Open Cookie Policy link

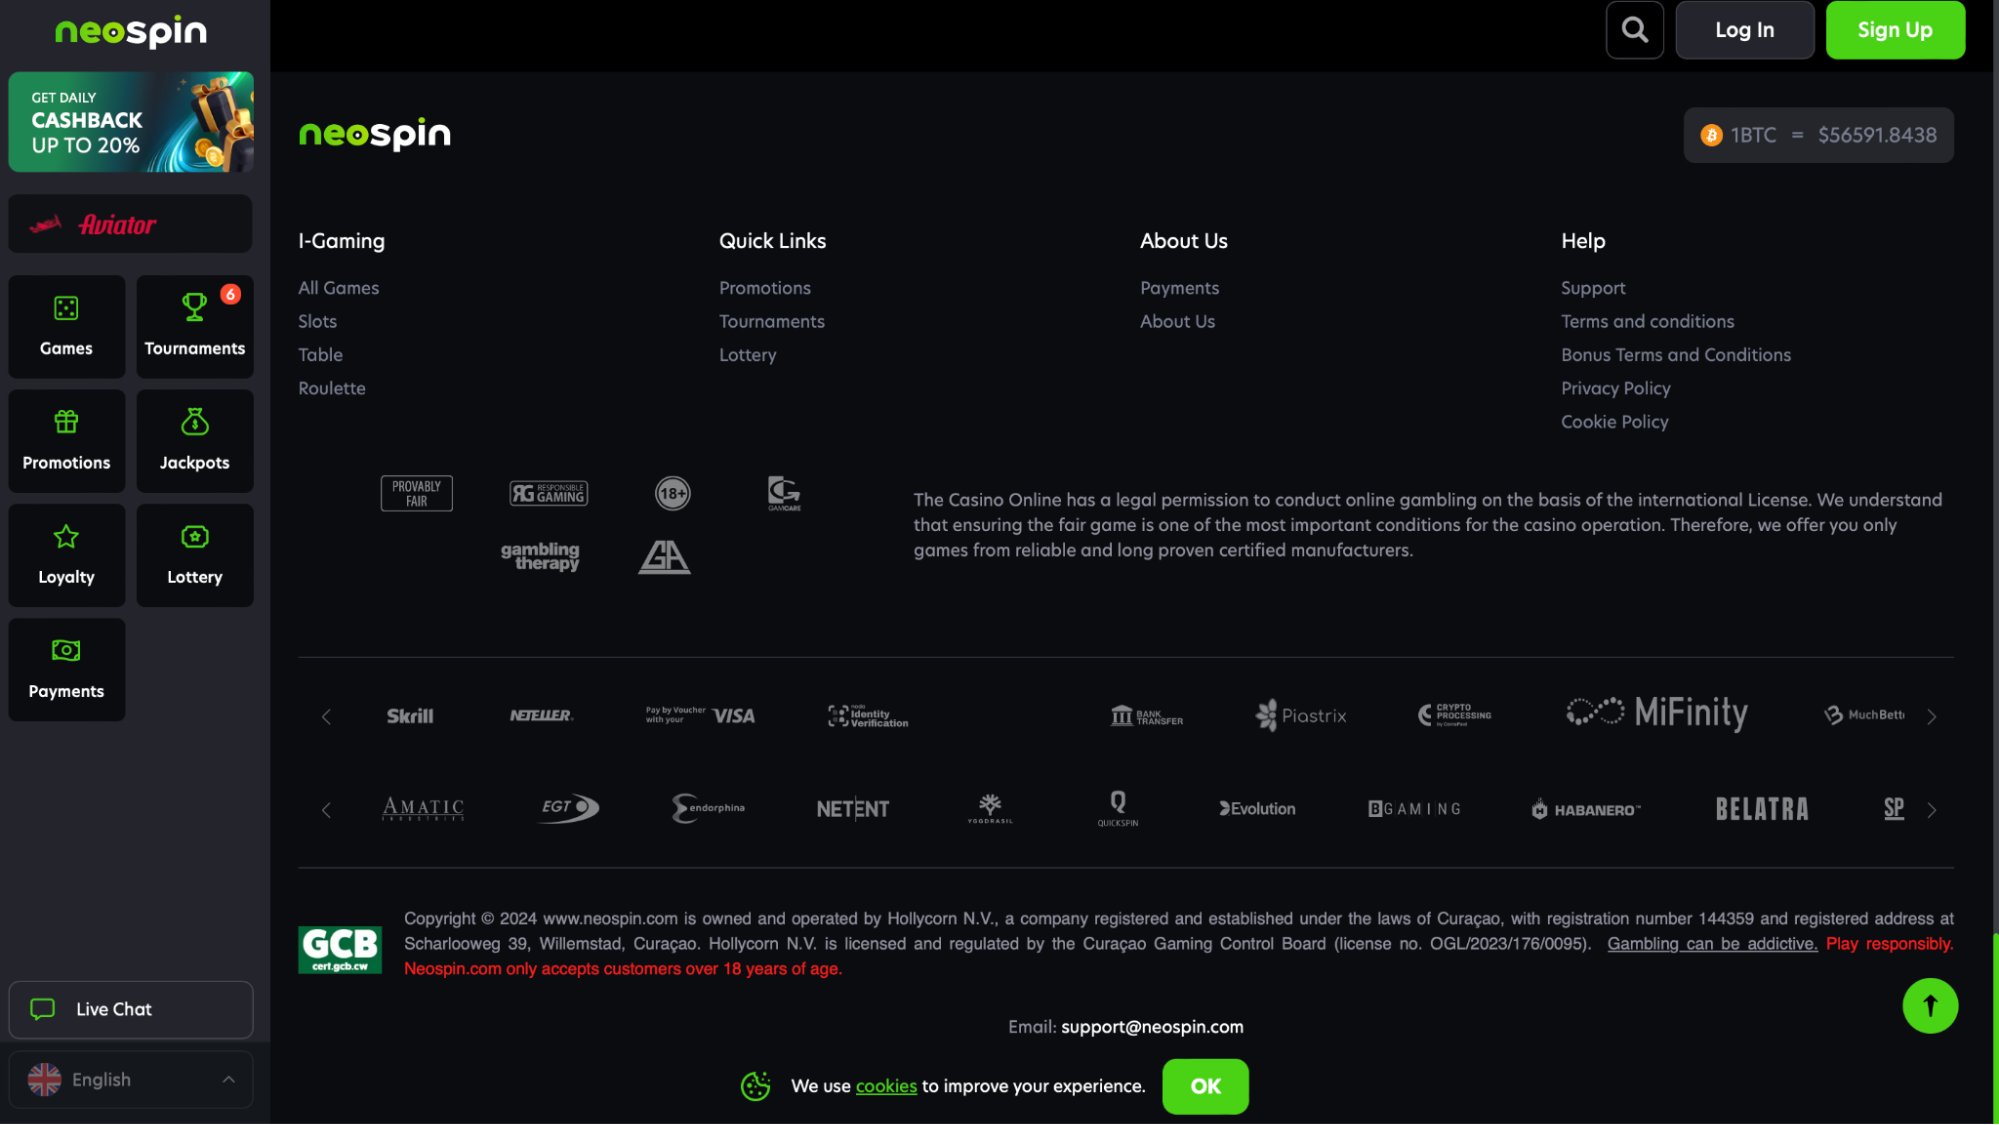[1614, 422]
